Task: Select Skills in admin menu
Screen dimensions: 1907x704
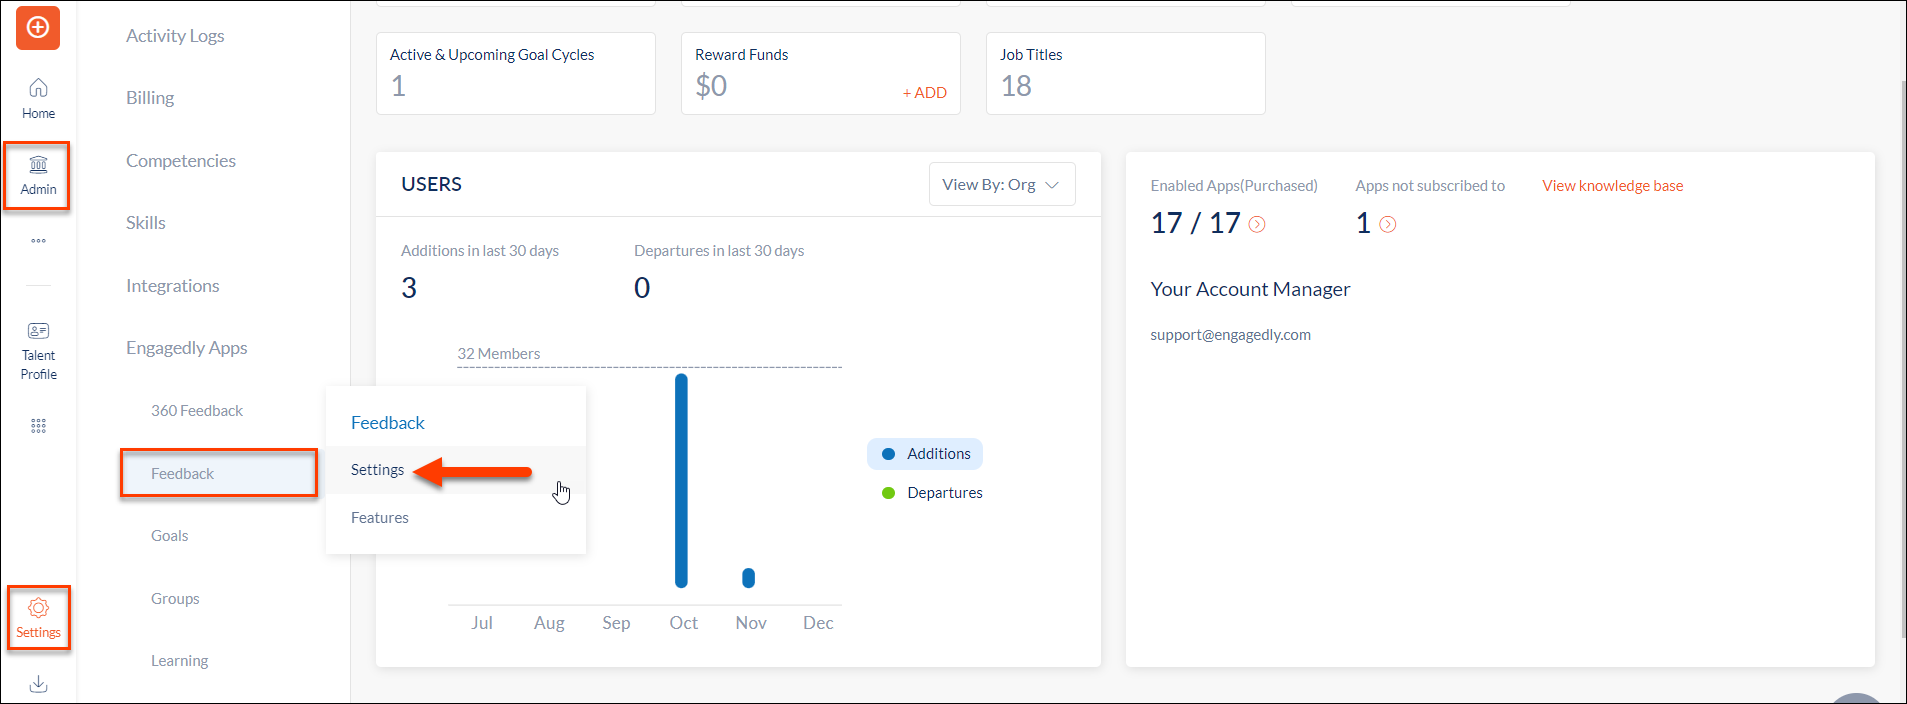Action: pos(146,223)
